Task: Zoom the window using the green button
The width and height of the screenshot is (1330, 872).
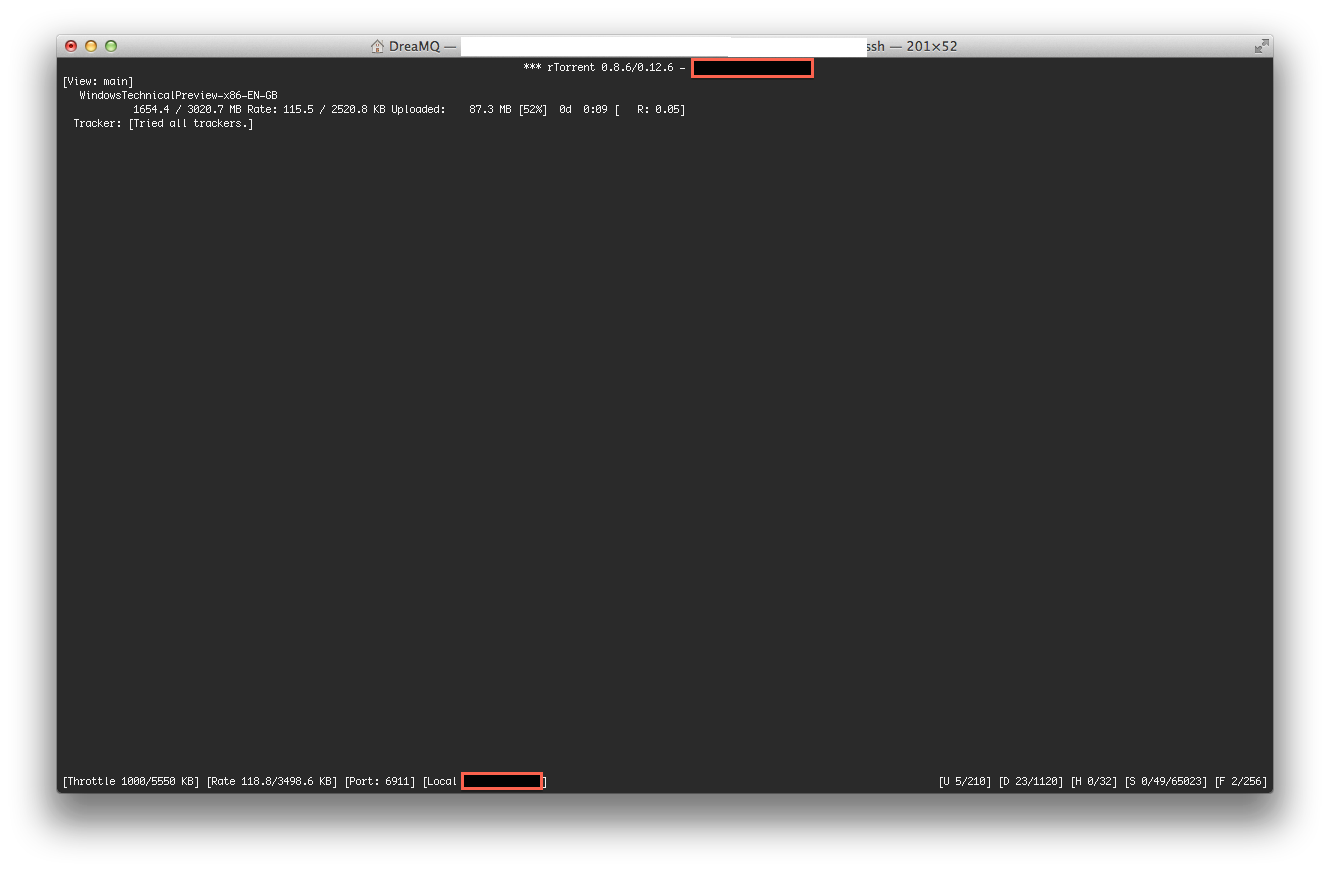Action: [111, 46]
